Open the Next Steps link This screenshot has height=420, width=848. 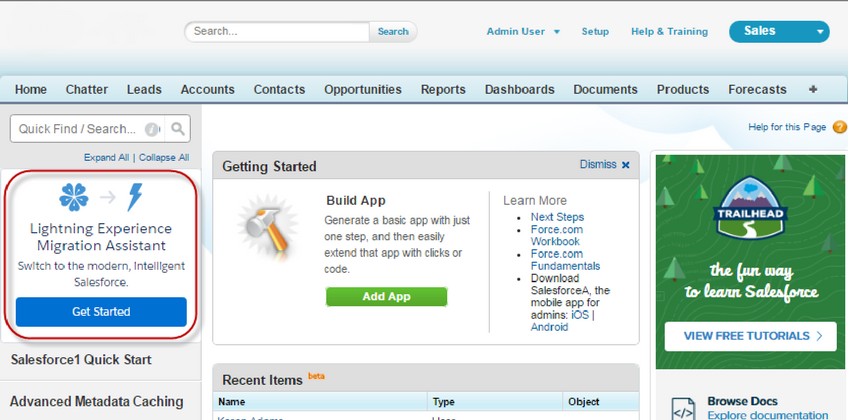click(x=557, y=217)
